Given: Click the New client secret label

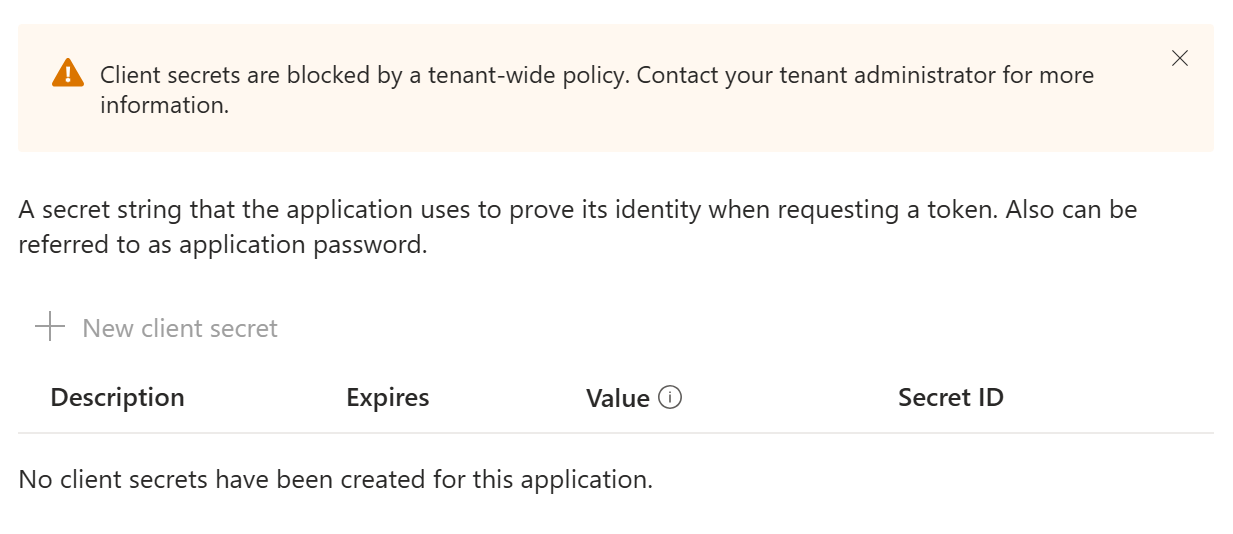Looking at the screenshot, I should tap(180, 328).
